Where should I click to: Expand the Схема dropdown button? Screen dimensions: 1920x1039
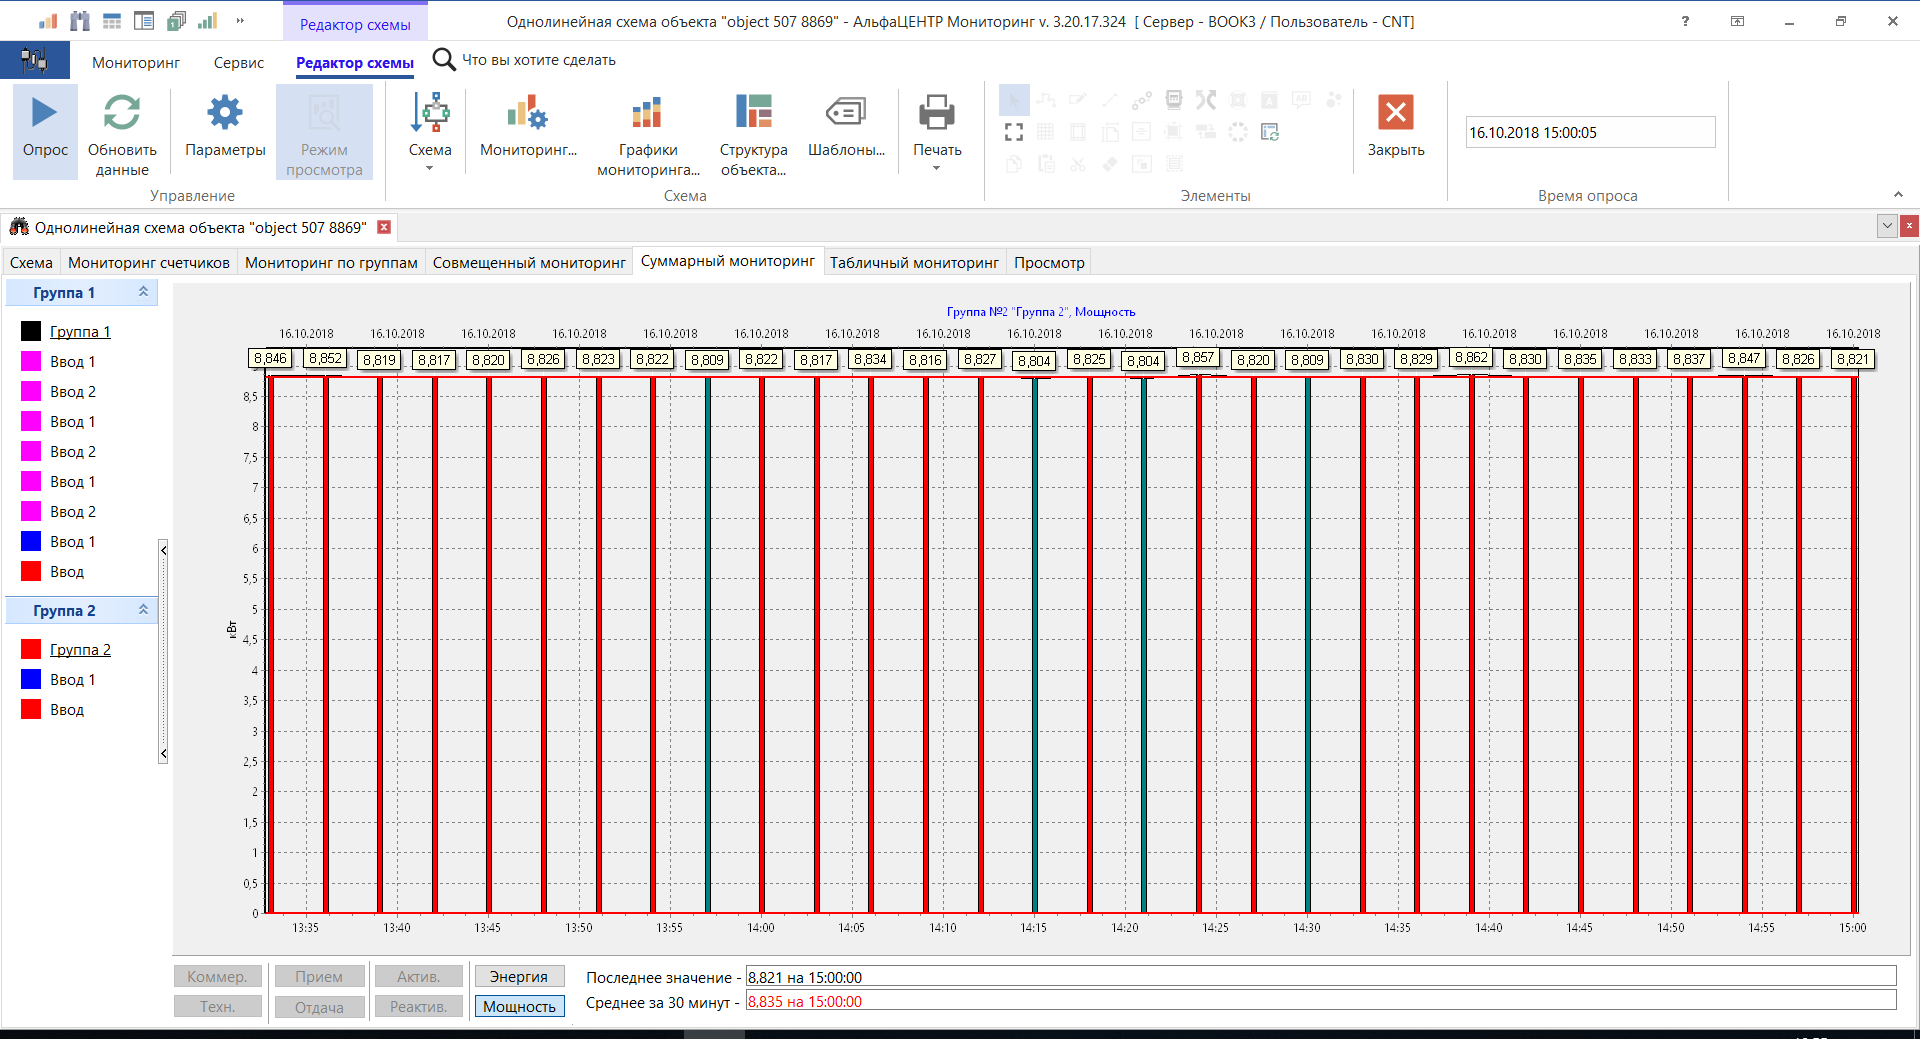point(430,168)
